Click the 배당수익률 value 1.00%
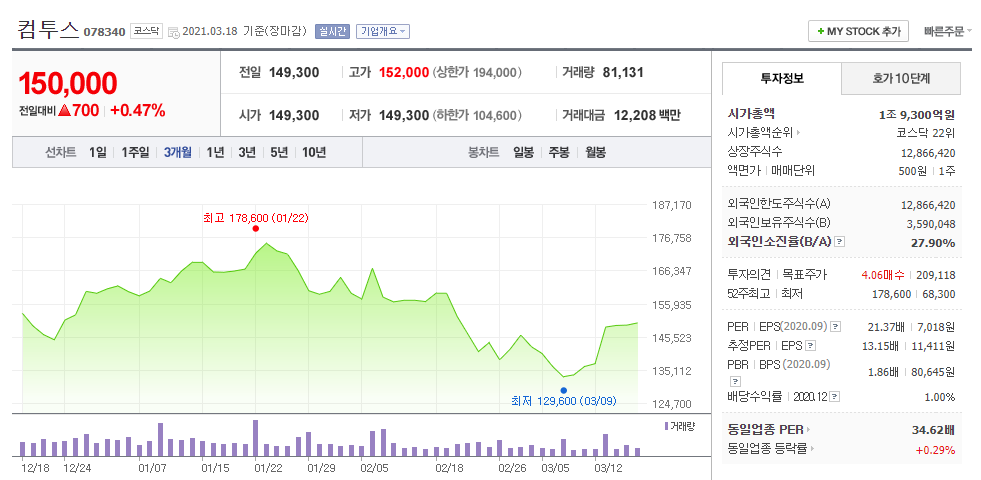The height and width of the screenshot is (480, 981). [x=940, y=397]
